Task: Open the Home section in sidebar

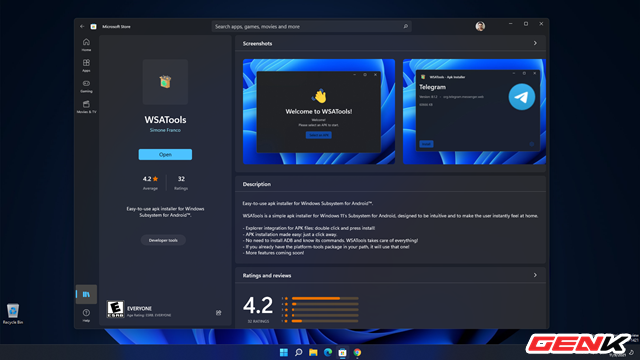Action: coord(86,44)
